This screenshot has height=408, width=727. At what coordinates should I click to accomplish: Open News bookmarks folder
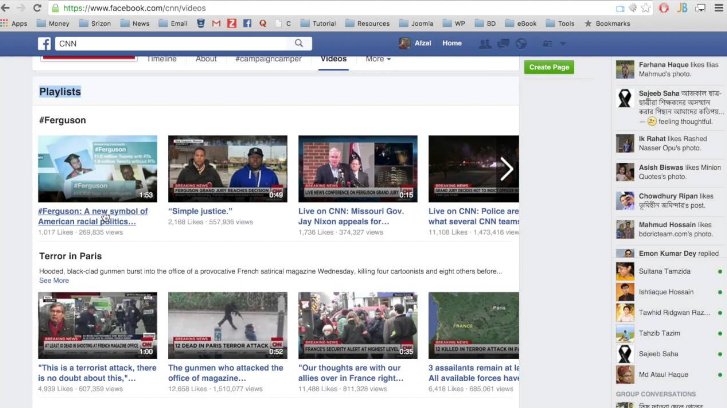point(135,23)
